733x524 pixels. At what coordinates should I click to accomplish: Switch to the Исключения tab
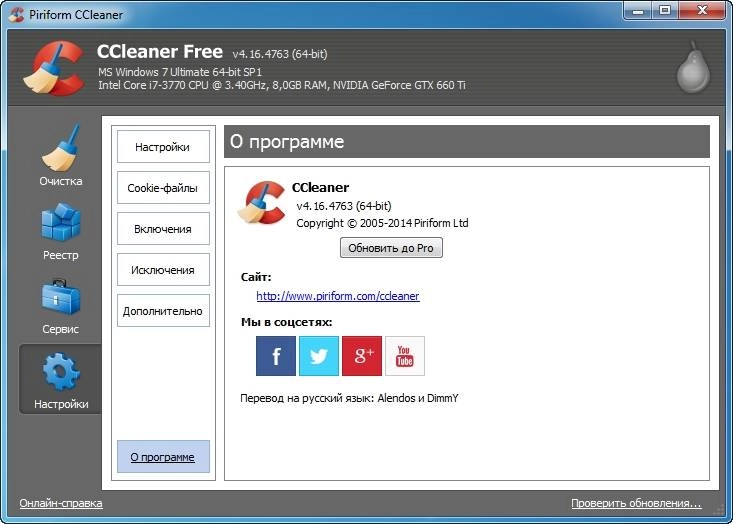(163, 270)
